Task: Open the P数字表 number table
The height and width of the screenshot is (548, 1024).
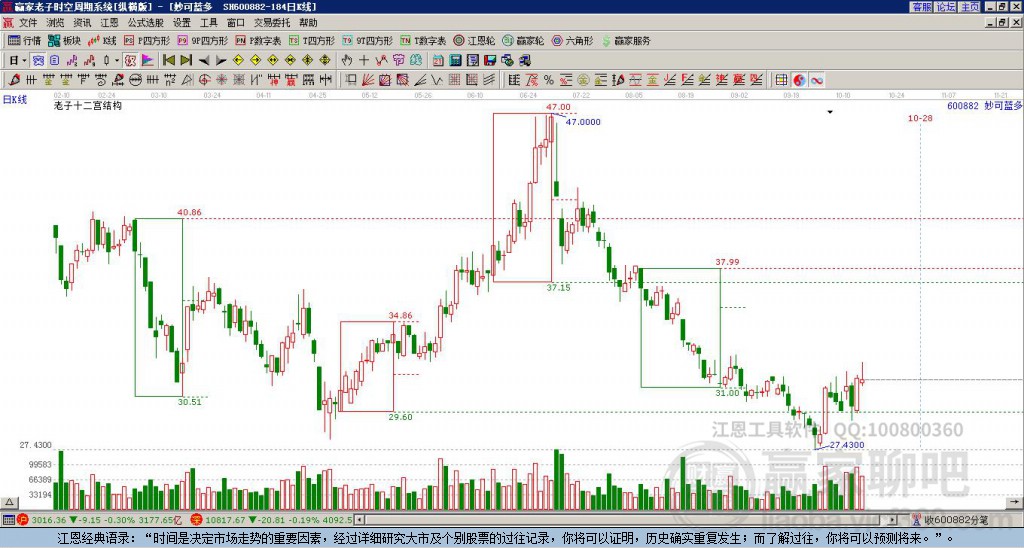Action: click(x=259, y=40)
